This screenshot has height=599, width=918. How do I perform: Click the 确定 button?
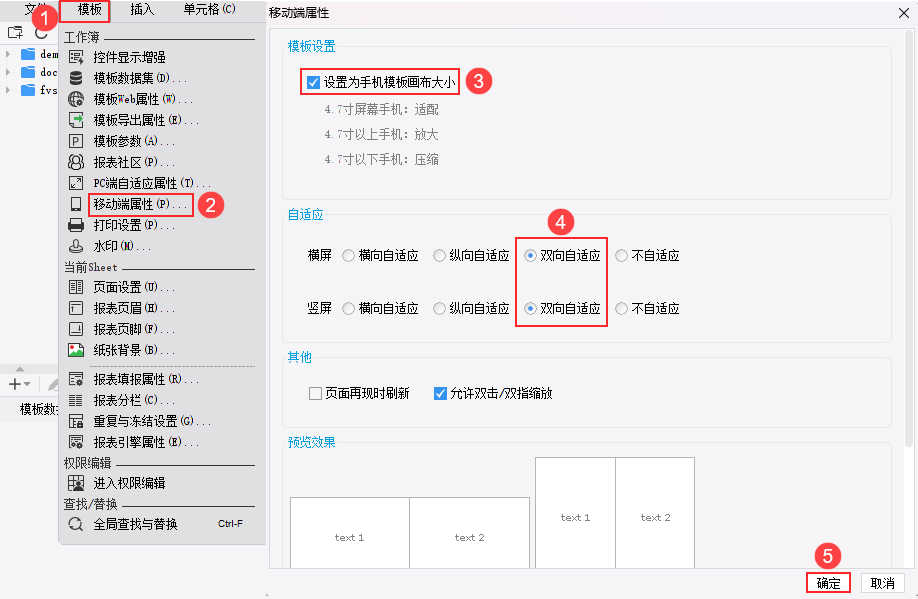[828, 583]
